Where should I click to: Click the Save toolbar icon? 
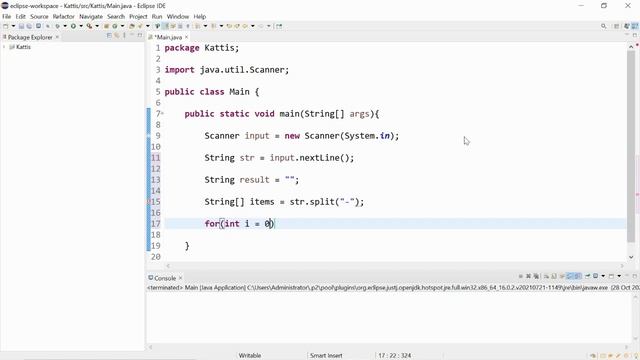(x=21, y=26)
